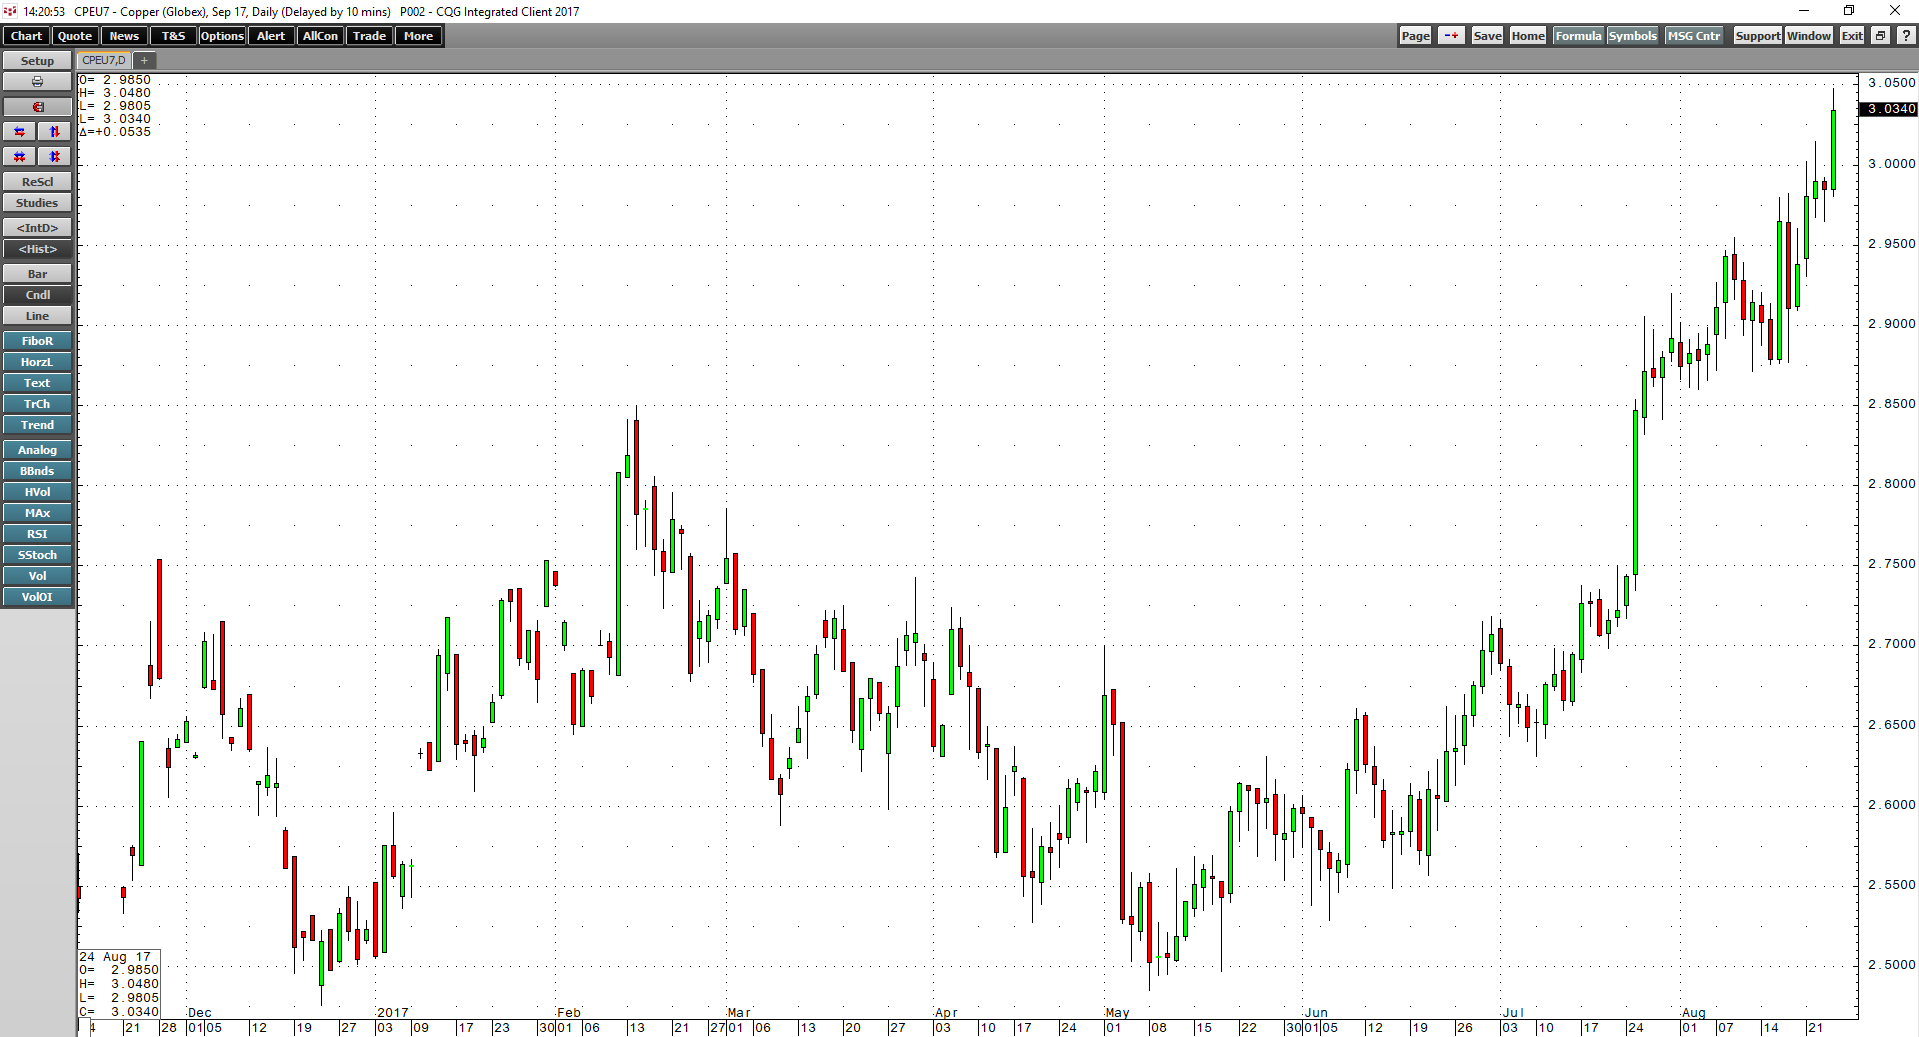
Task: Click the vertical expand arrows icon
Action: click(55, 132)
